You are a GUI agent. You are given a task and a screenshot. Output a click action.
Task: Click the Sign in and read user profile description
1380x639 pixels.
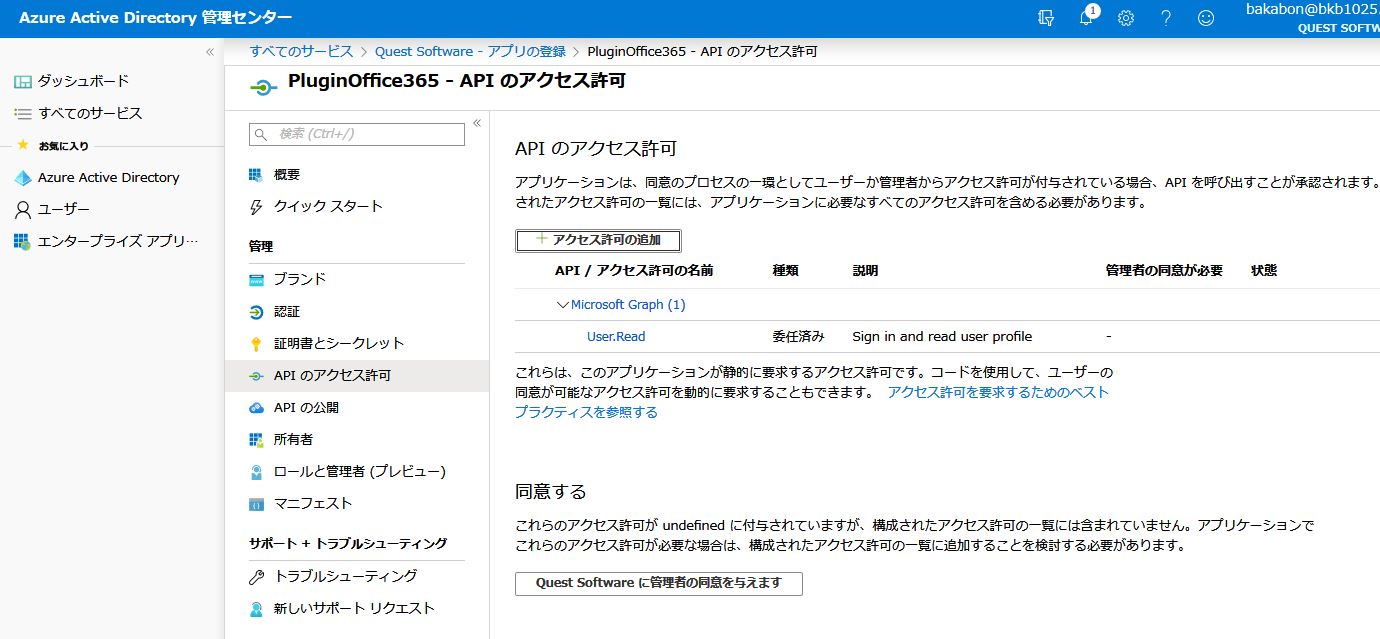click(x=942, y=337)
